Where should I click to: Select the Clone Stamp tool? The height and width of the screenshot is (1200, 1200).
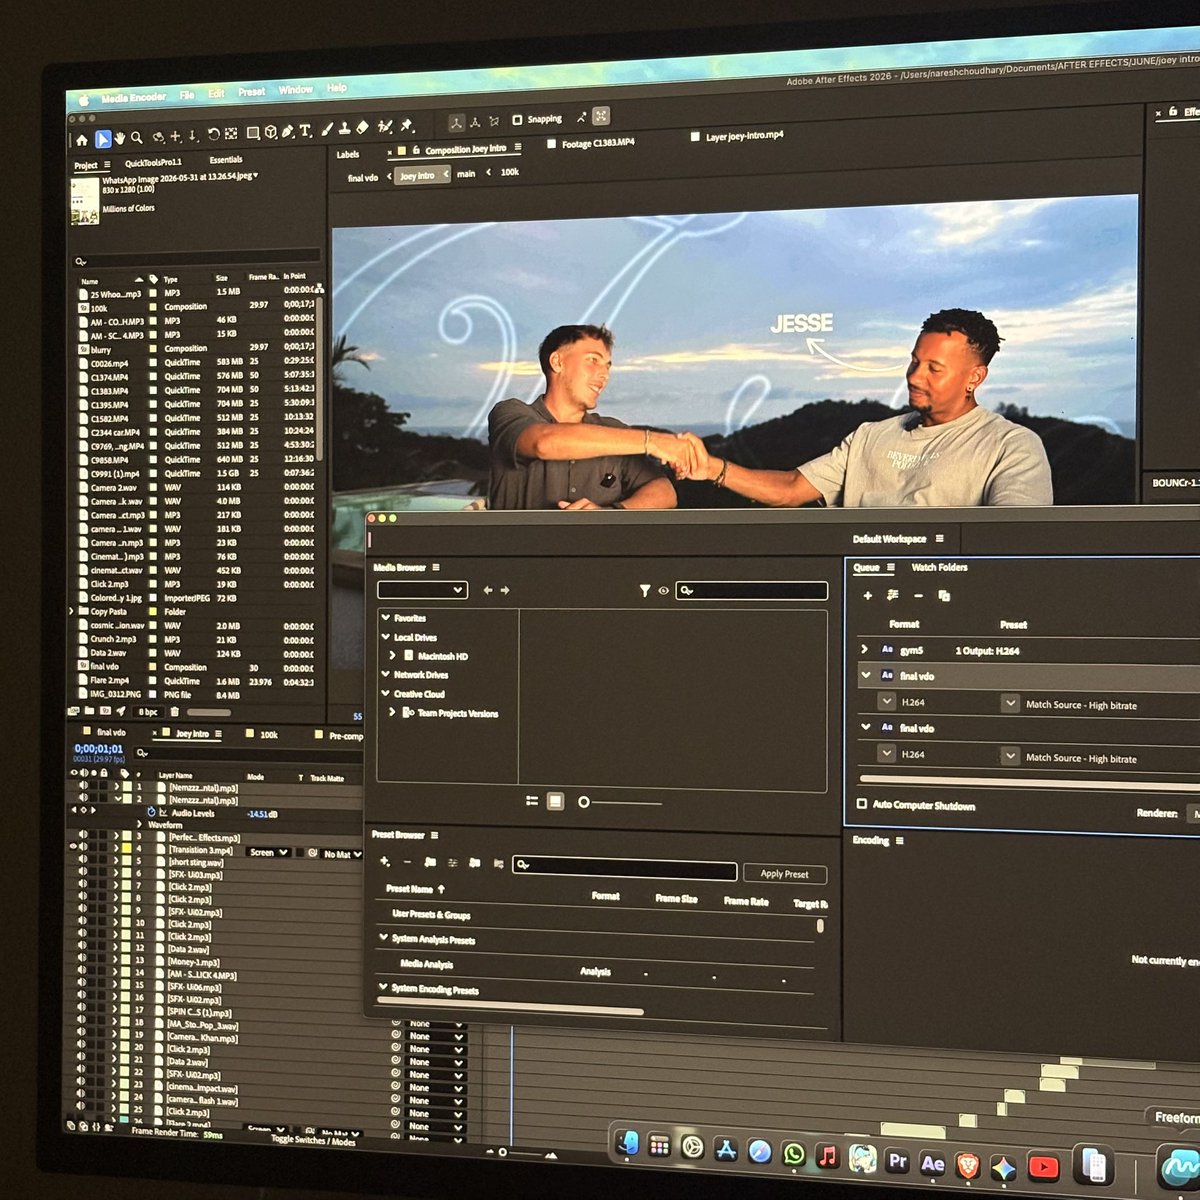(344, 128)
